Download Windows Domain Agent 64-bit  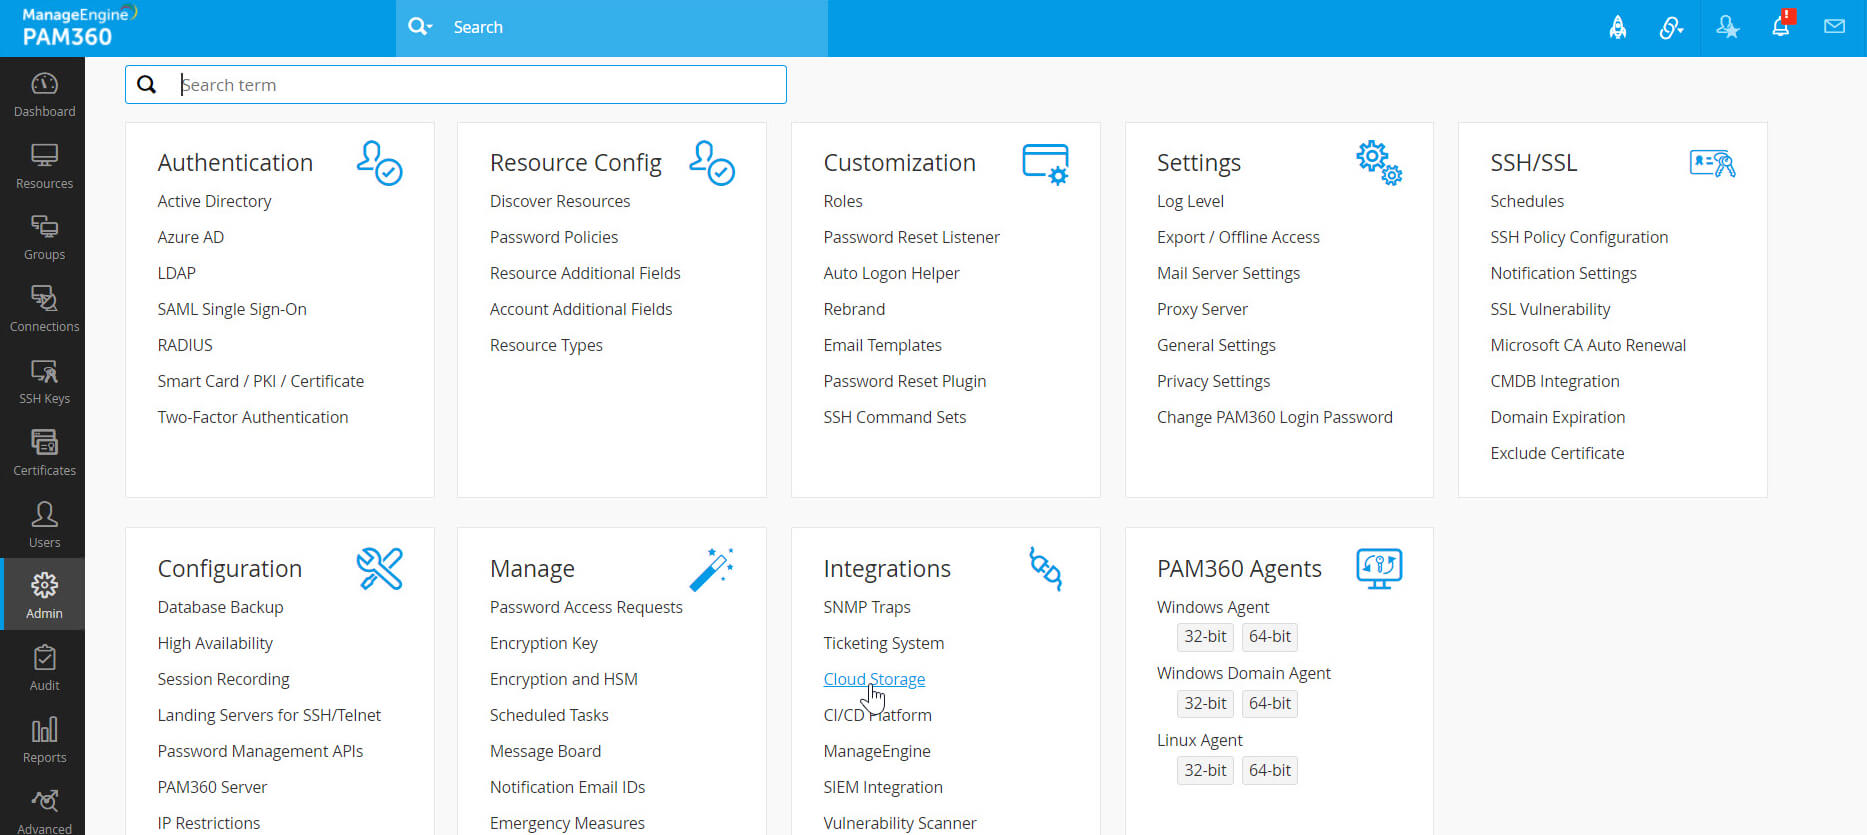click(1270, 703)
